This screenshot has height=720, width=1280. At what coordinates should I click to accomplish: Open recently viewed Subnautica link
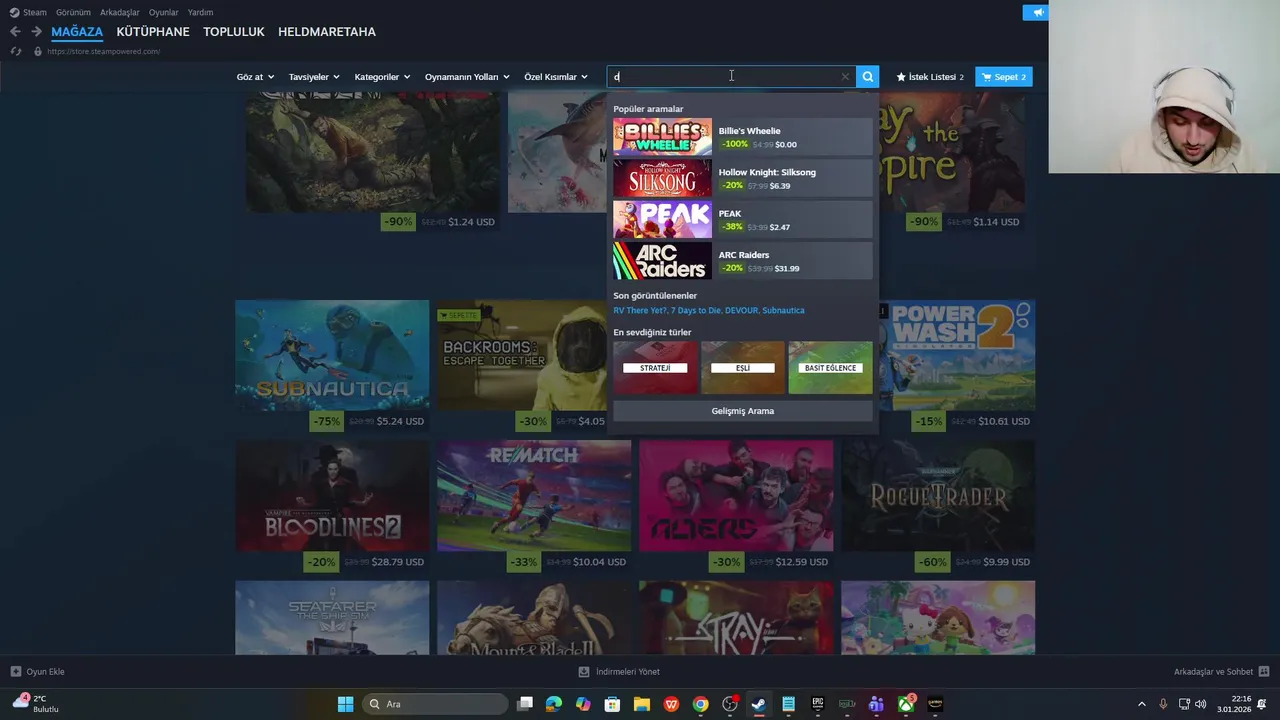[783, 310]
